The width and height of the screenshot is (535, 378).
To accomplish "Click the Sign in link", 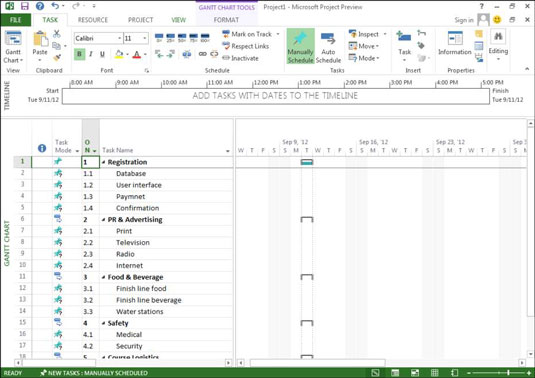I will pyautogui.click(x=464, y=20).
